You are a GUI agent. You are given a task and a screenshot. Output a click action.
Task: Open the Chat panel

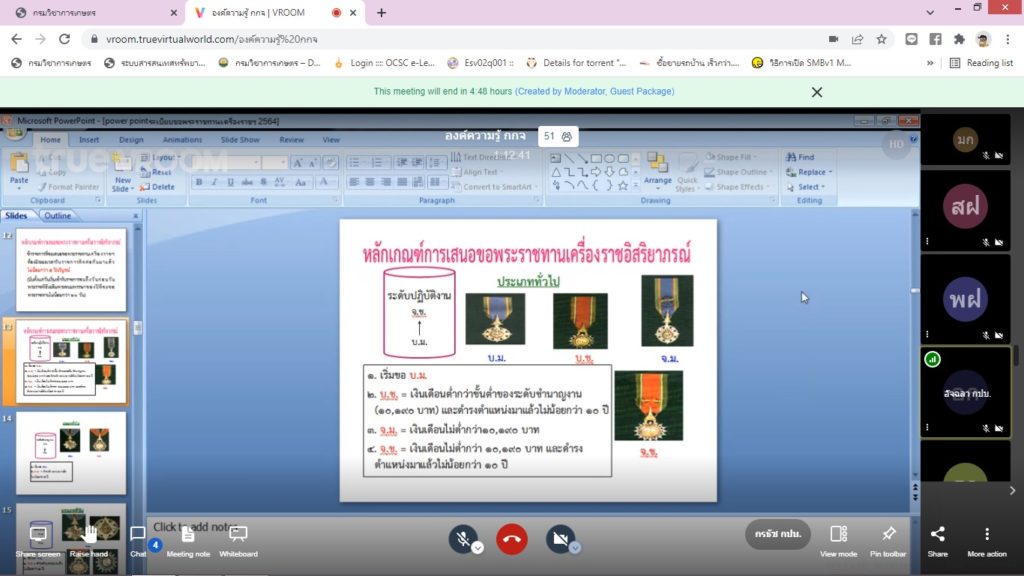pyautogui.click(x=138, y=540)
